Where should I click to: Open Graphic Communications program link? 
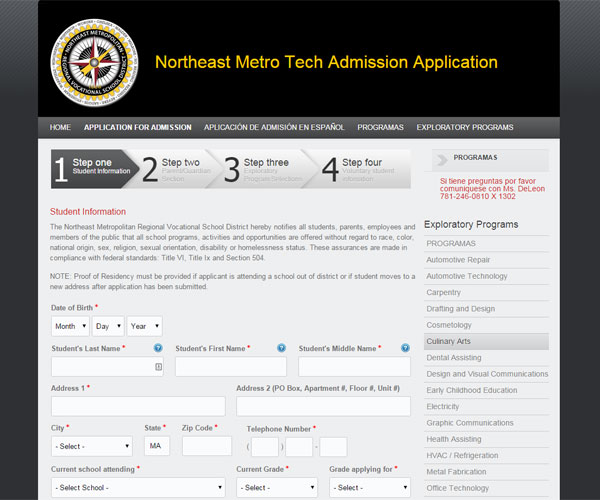click(470, 423)
